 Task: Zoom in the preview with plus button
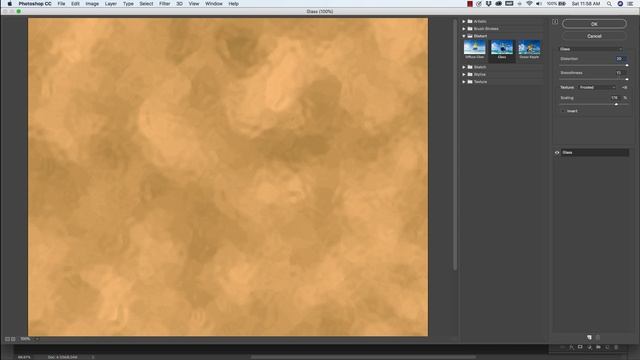[x=13, y=339]
